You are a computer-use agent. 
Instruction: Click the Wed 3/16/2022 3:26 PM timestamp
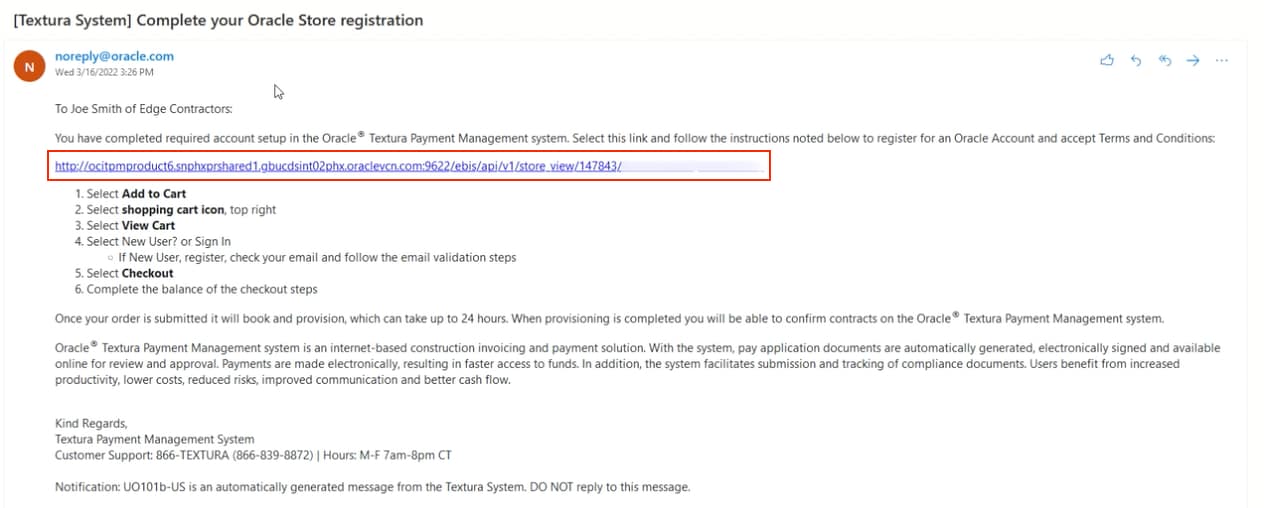coord(104,73)
